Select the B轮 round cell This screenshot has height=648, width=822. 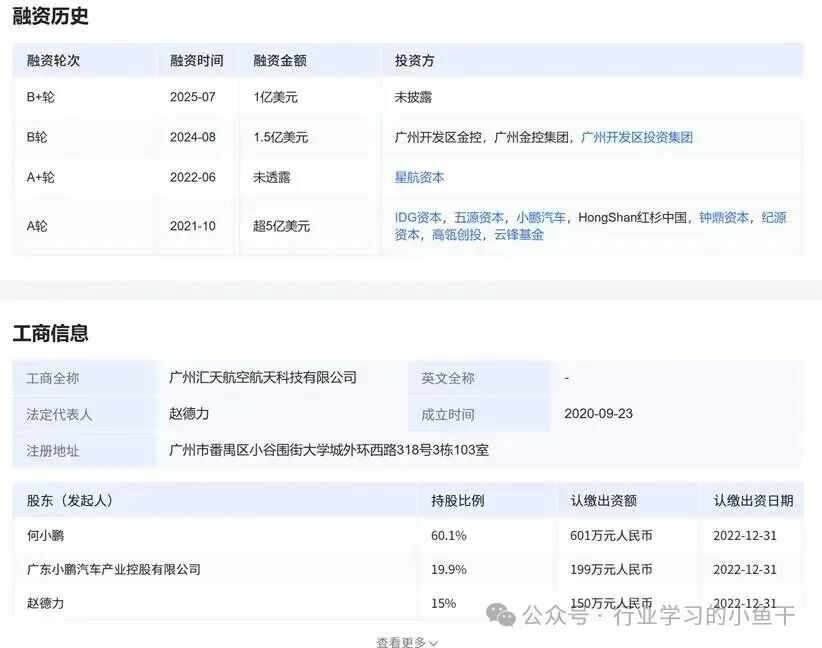coord(37,137)
